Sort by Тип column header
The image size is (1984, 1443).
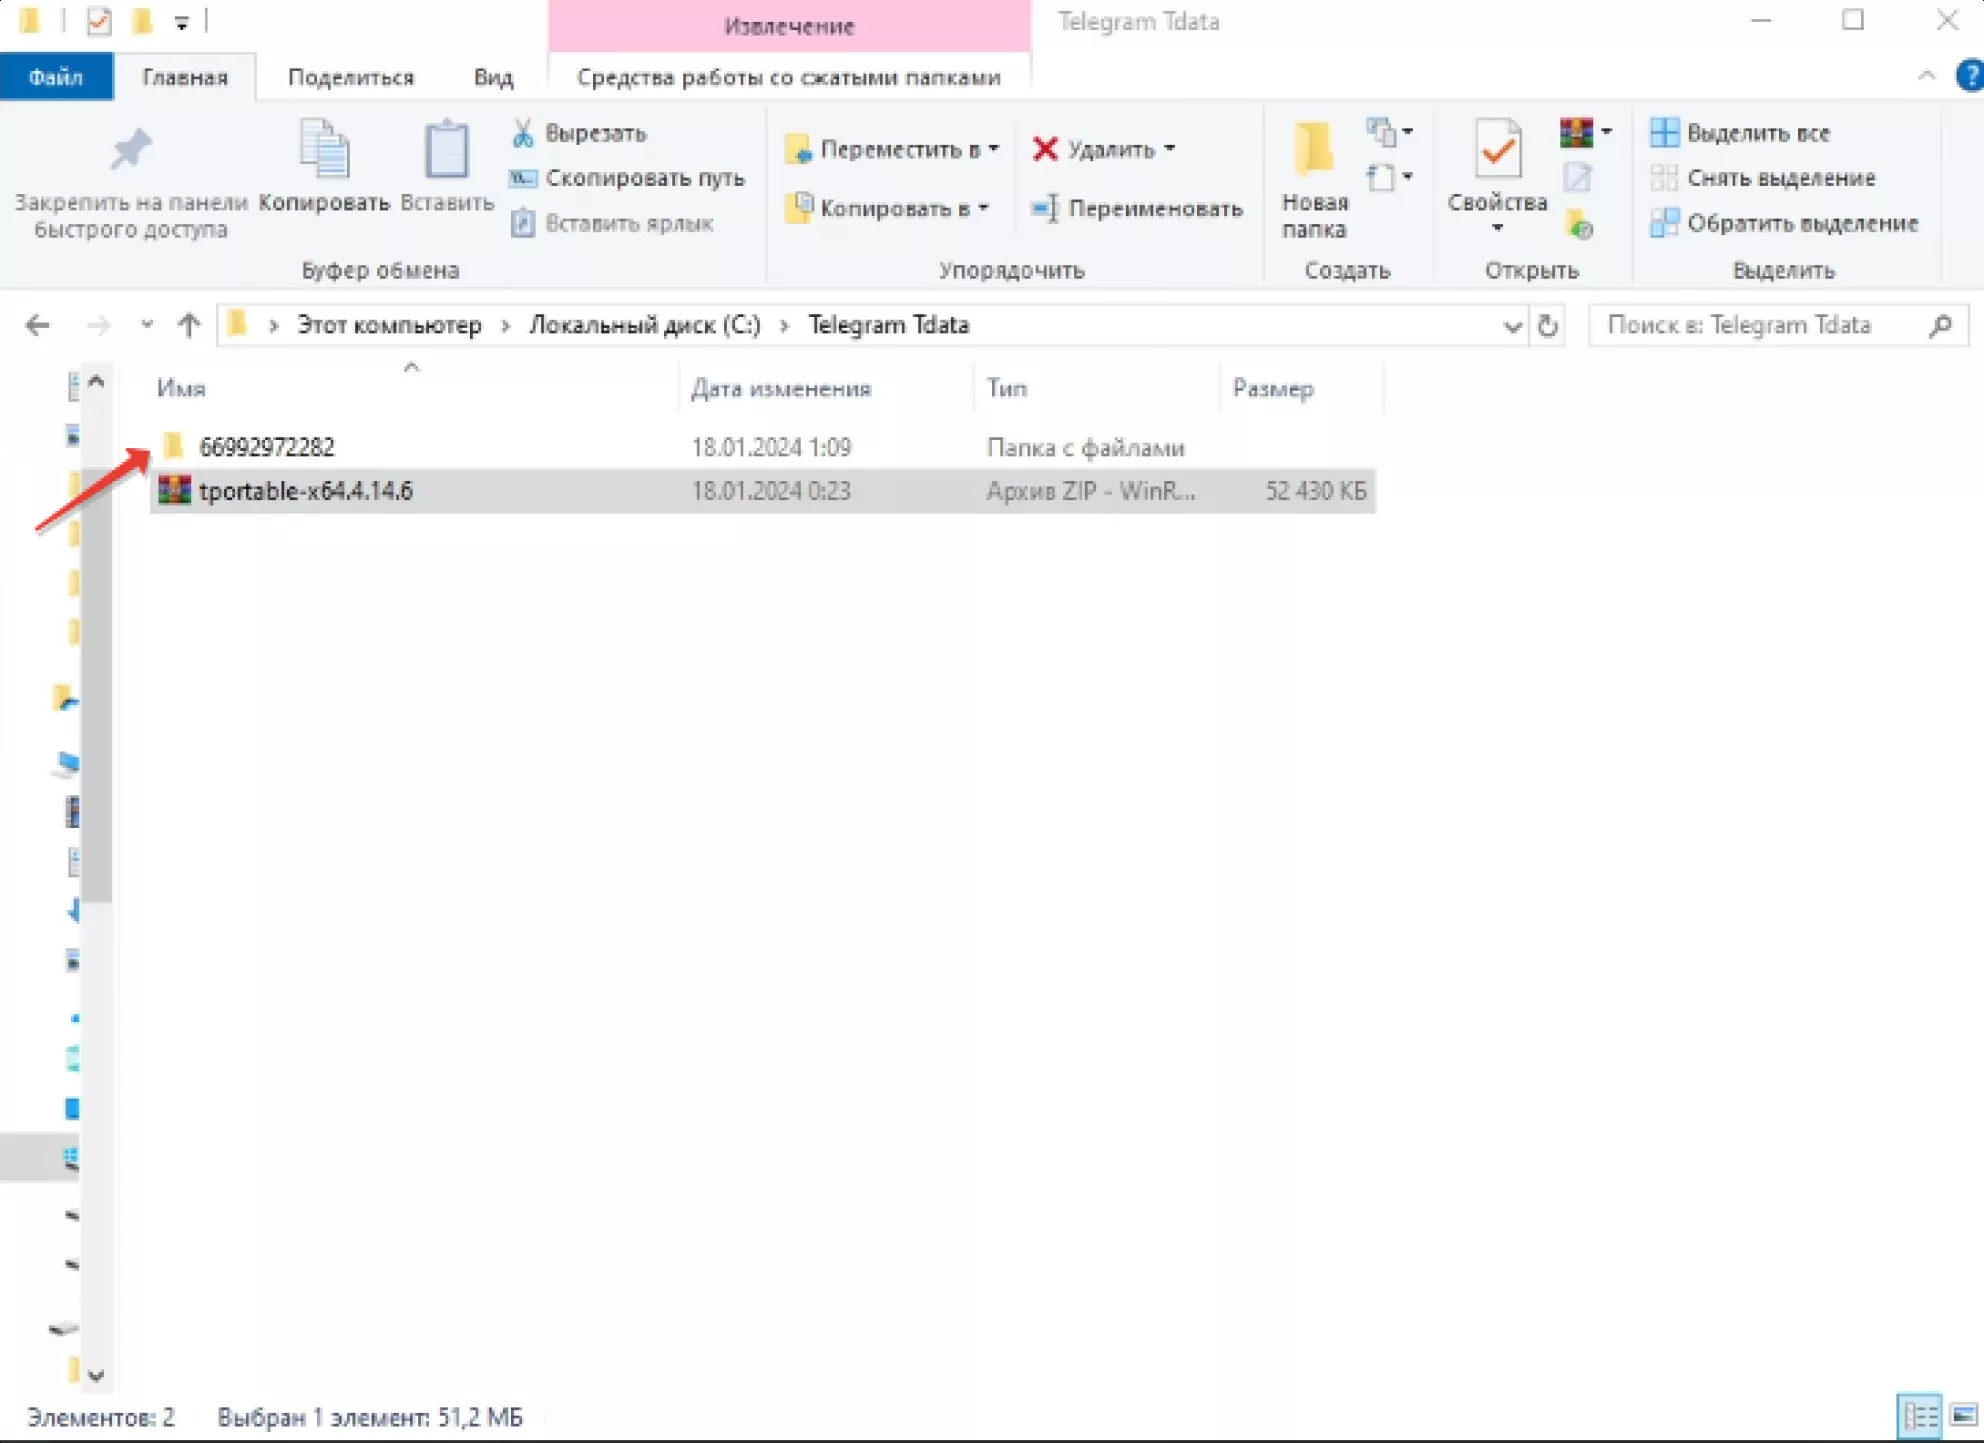(1007, 388)
